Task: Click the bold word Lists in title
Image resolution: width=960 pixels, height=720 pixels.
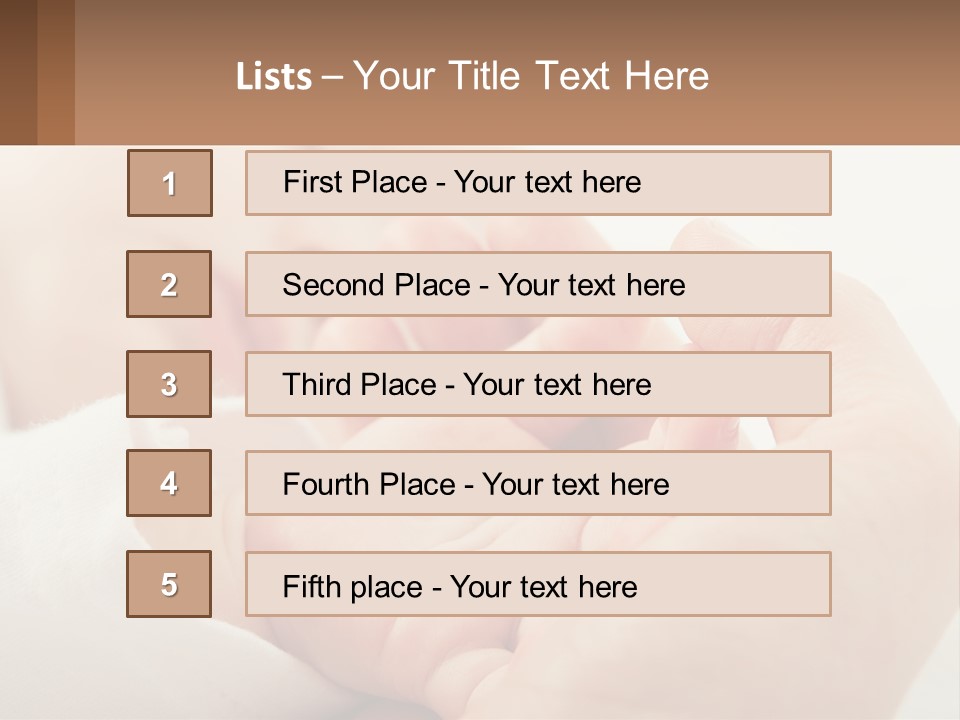Action: [x=274, y=77]
